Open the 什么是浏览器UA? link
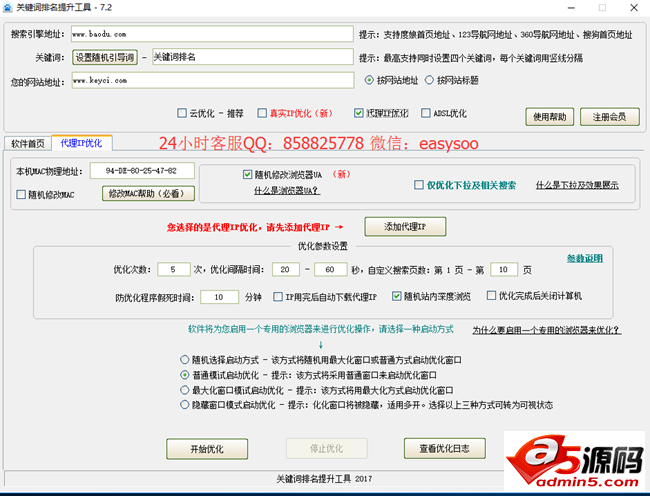Screen dimensions: 650x496 click(x=287, y=191)
